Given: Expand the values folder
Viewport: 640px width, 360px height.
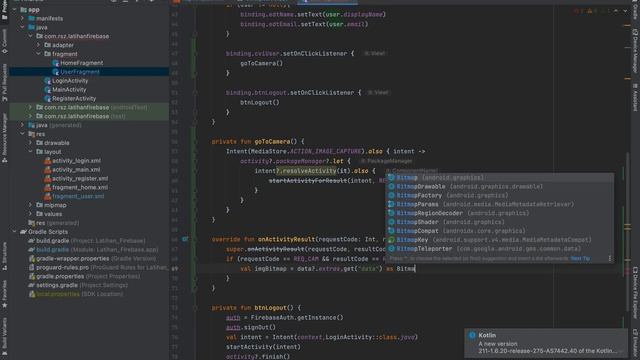Looking at the screenshot, I should (31, 214).
